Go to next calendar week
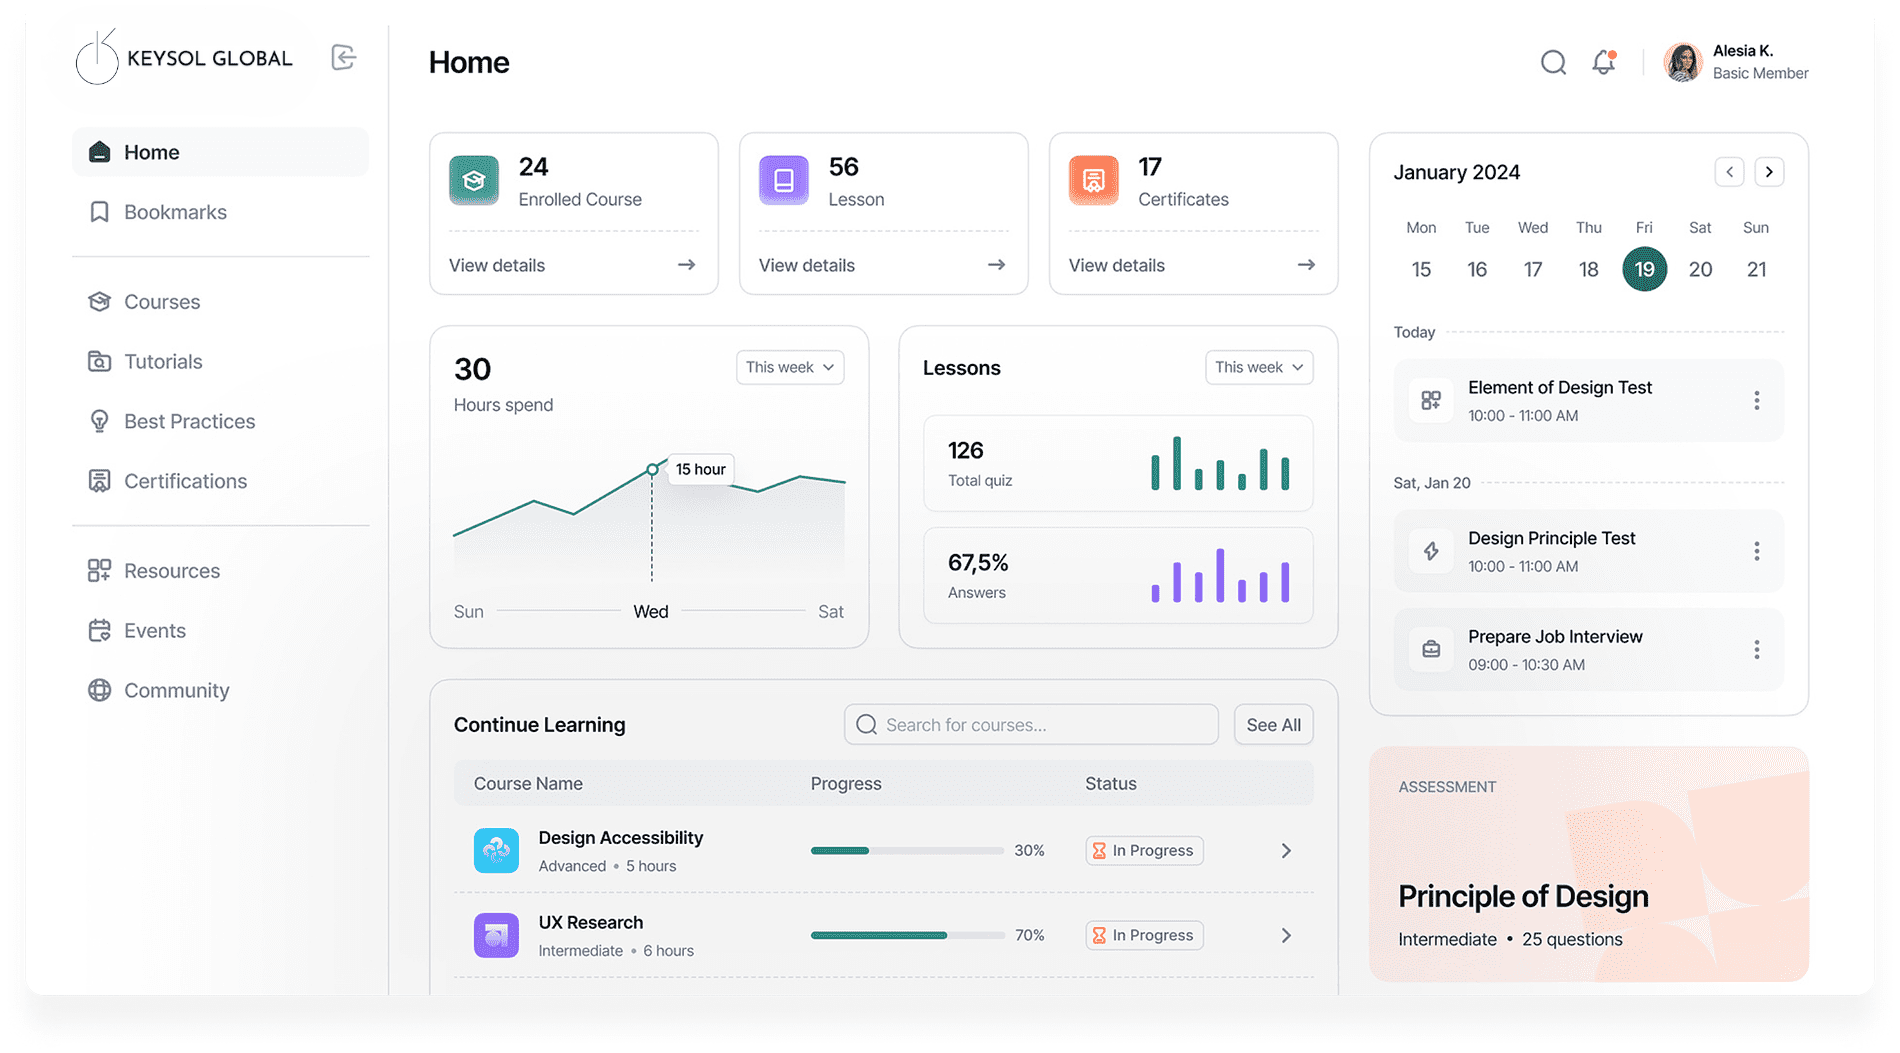 pos(1769,172)
